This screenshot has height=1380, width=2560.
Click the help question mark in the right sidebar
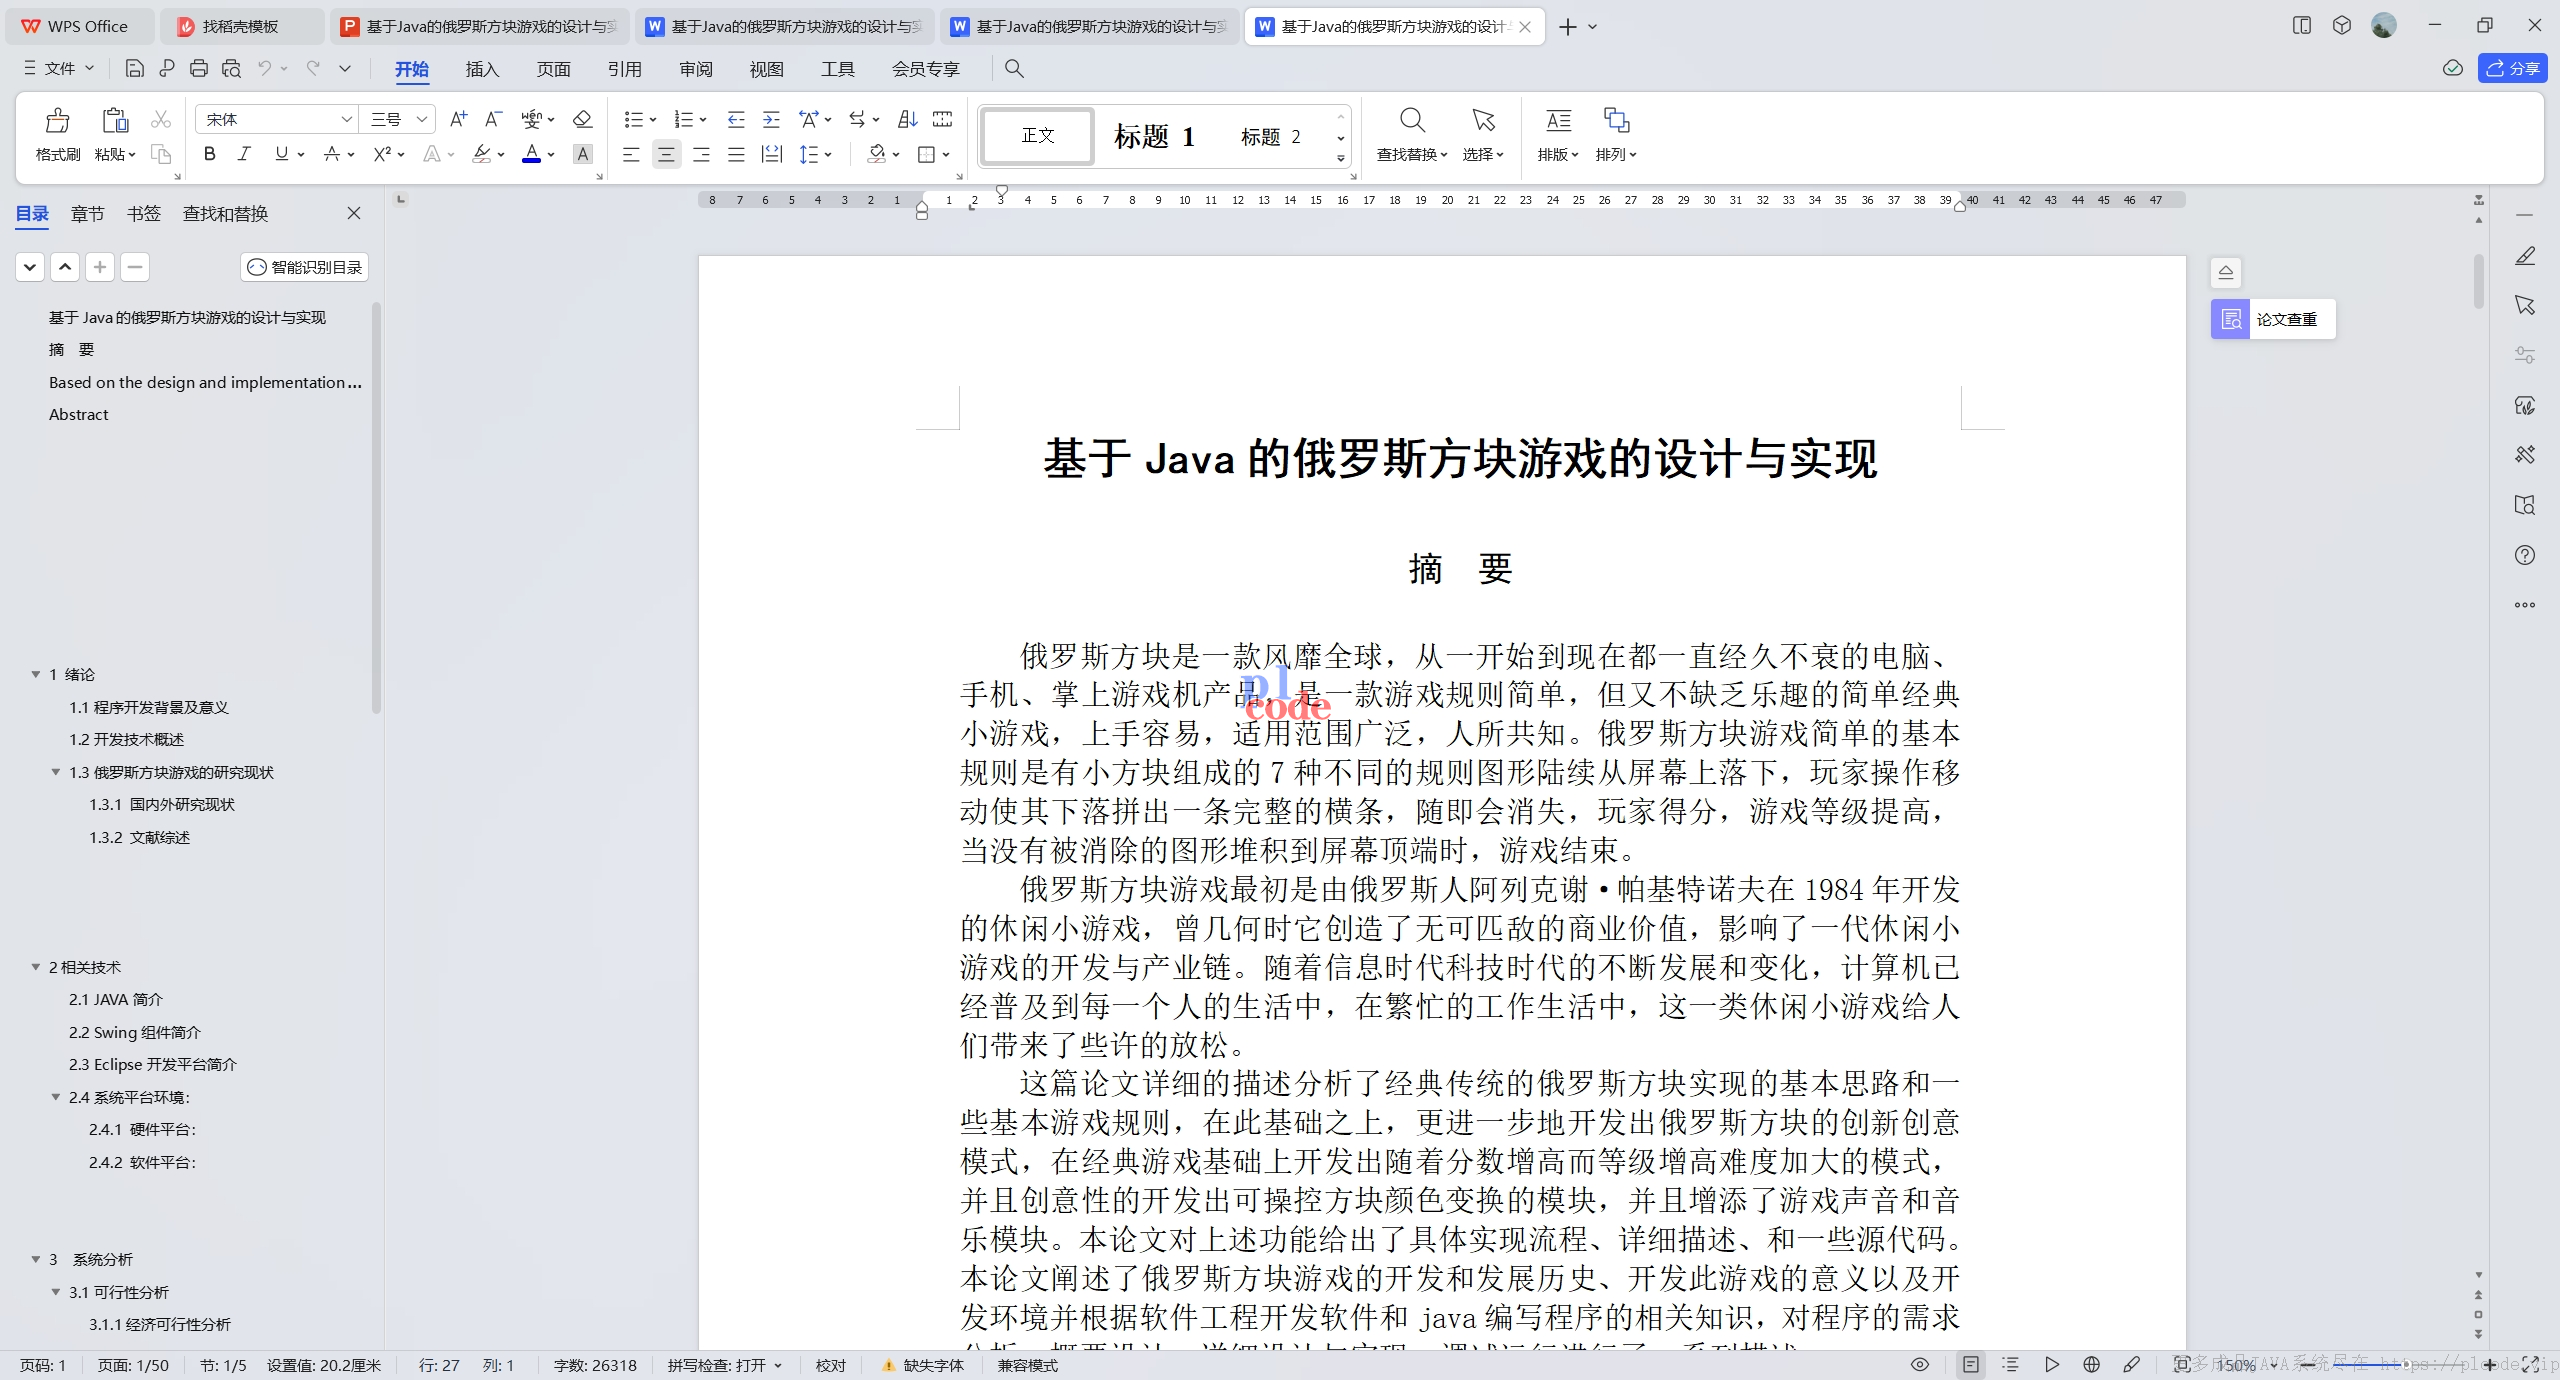click(2525, 555)
